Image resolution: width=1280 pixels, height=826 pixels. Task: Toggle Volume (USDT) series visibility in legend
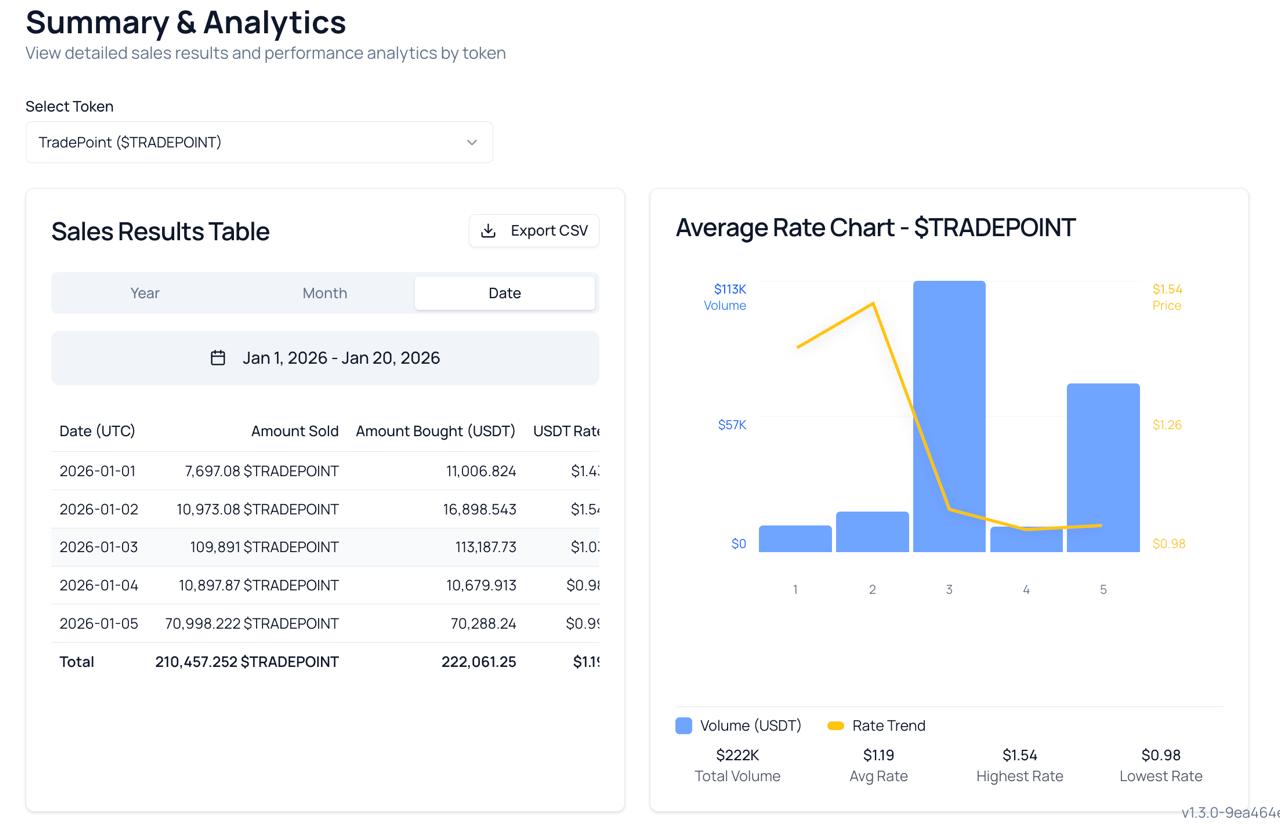point(738,725)
